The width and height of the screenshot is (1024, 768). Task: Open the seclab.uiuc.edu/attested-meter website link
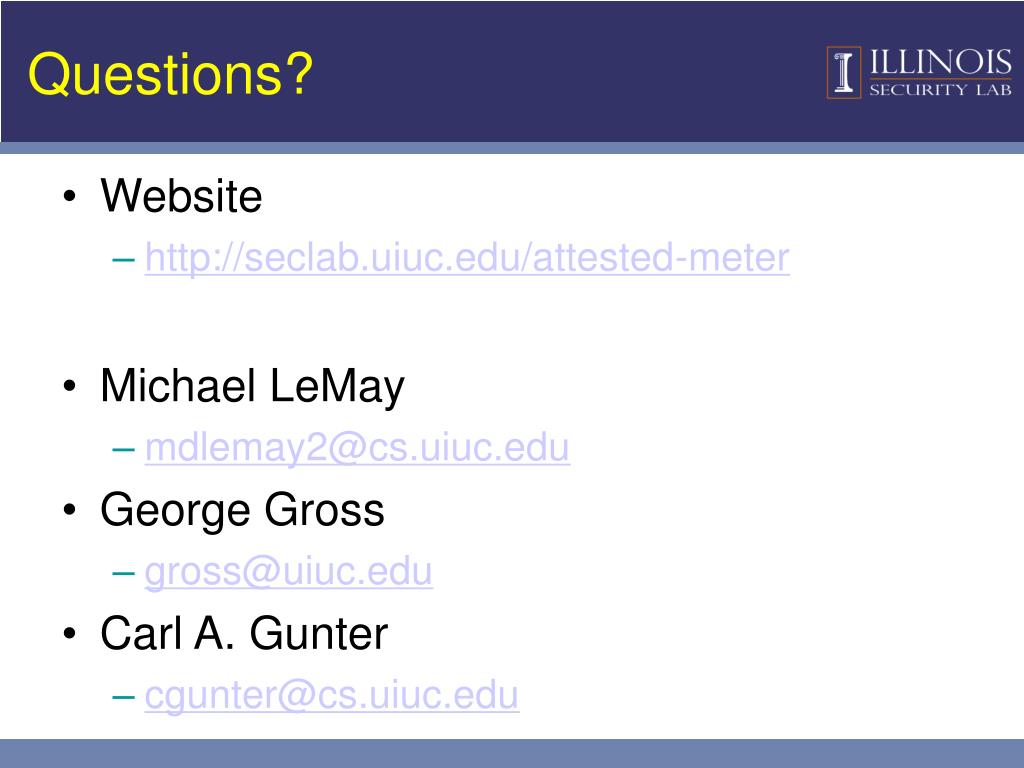pos(468,258)
